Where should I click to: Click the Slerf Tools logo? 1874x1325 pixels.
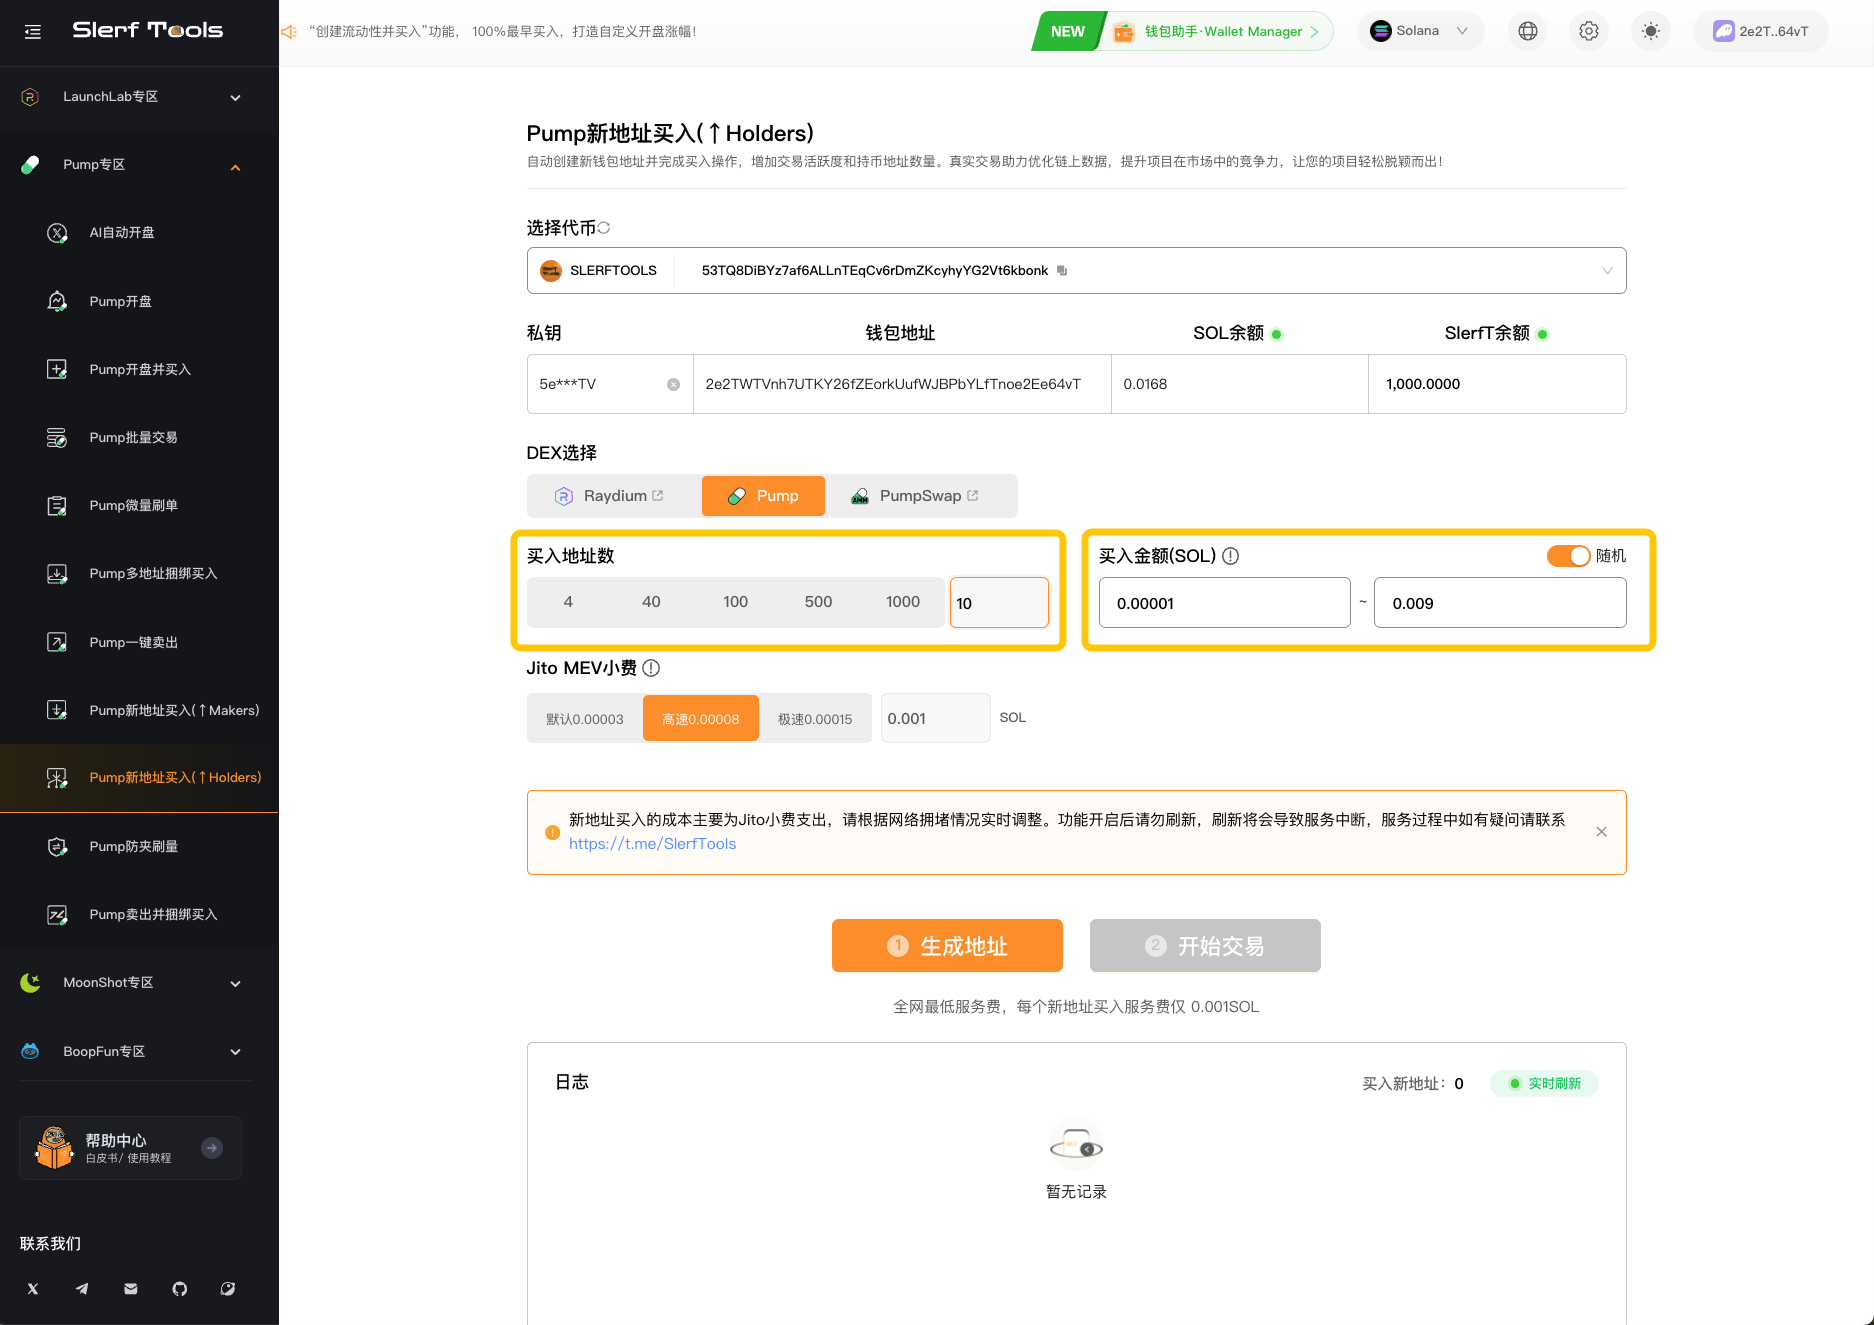148,30
